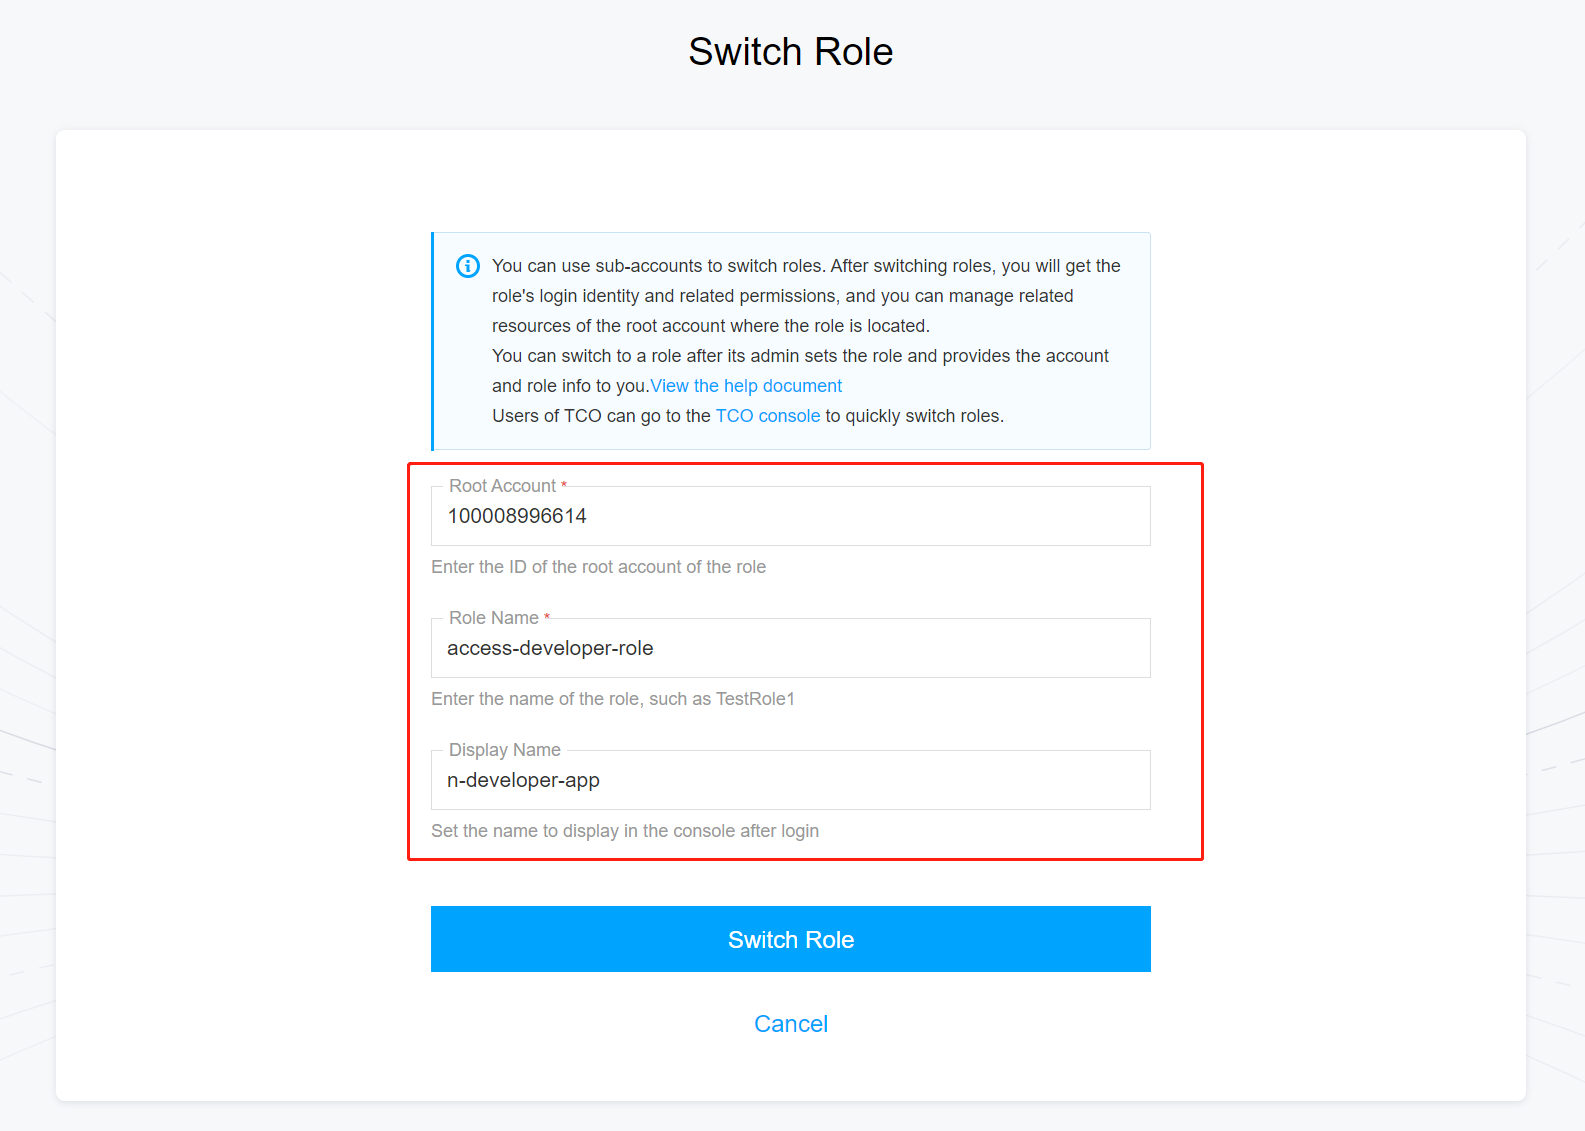Image resolution: width=1585 pixels, height=1131 pixels.
Task: Focus the Root Account input field
Action: pos(790,517)
